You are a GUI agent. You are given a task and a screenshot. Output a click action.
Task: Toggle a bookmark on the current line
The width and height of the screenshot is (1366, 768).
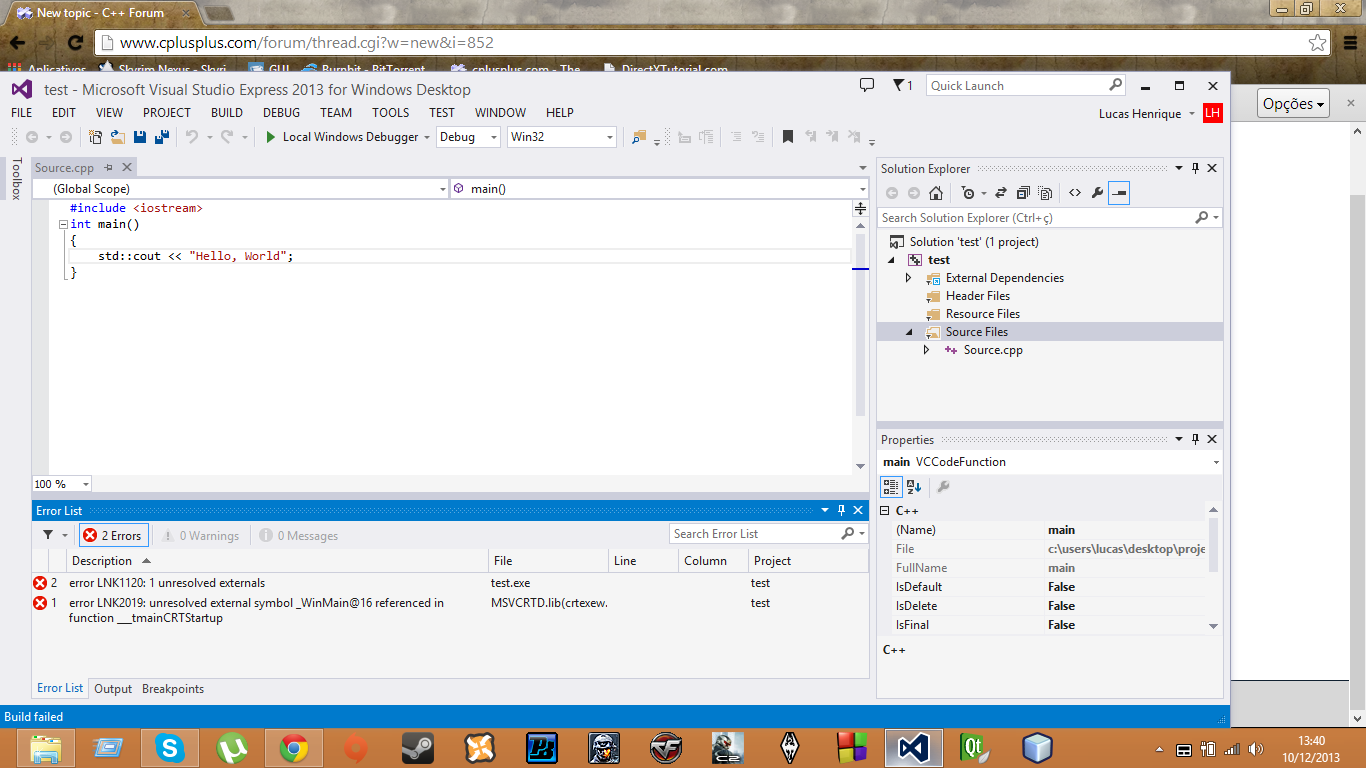pyautogui.click(x=787, y=137)
